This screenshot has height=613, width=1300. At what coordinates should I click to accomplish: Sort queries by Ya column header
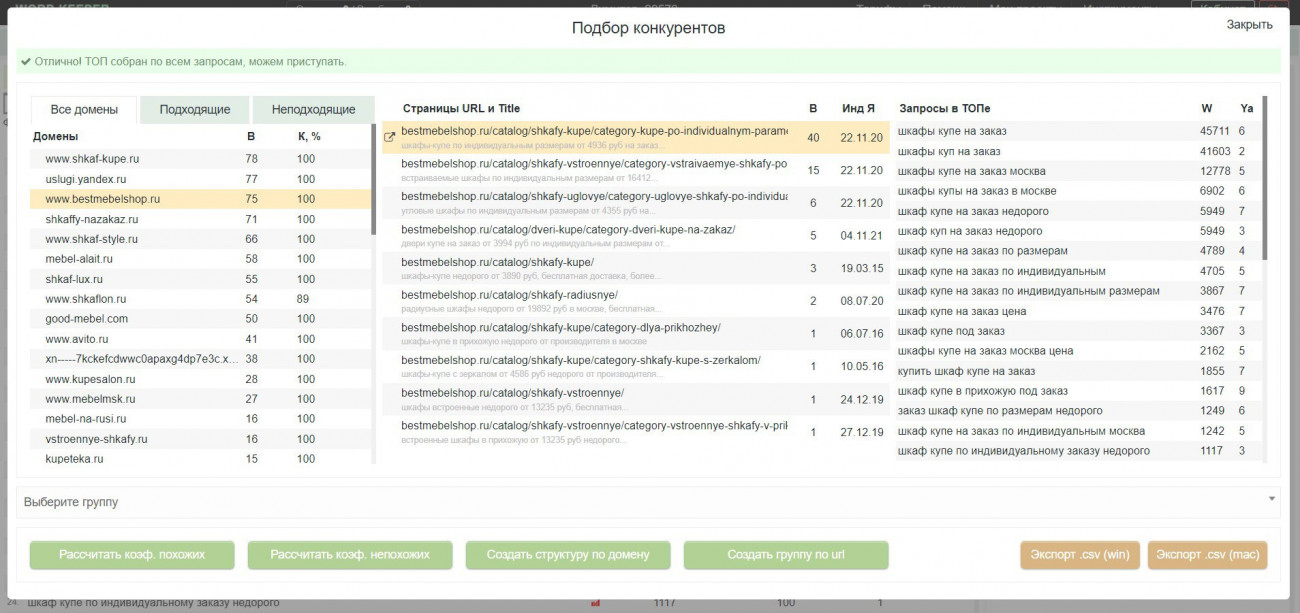point(1246,108)
